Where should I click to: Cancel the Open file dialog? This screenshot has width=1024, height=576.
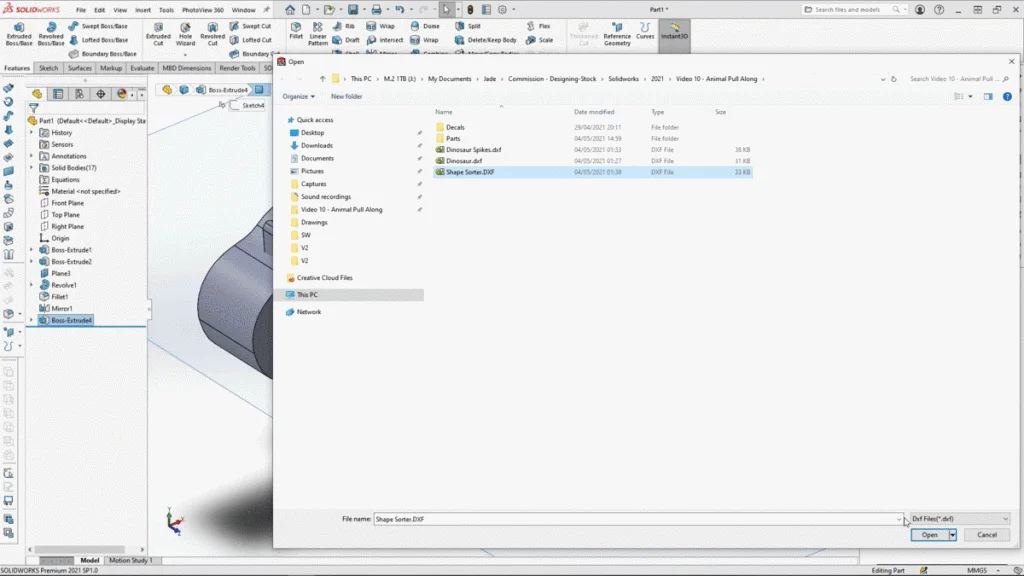[x=986, y=535]
